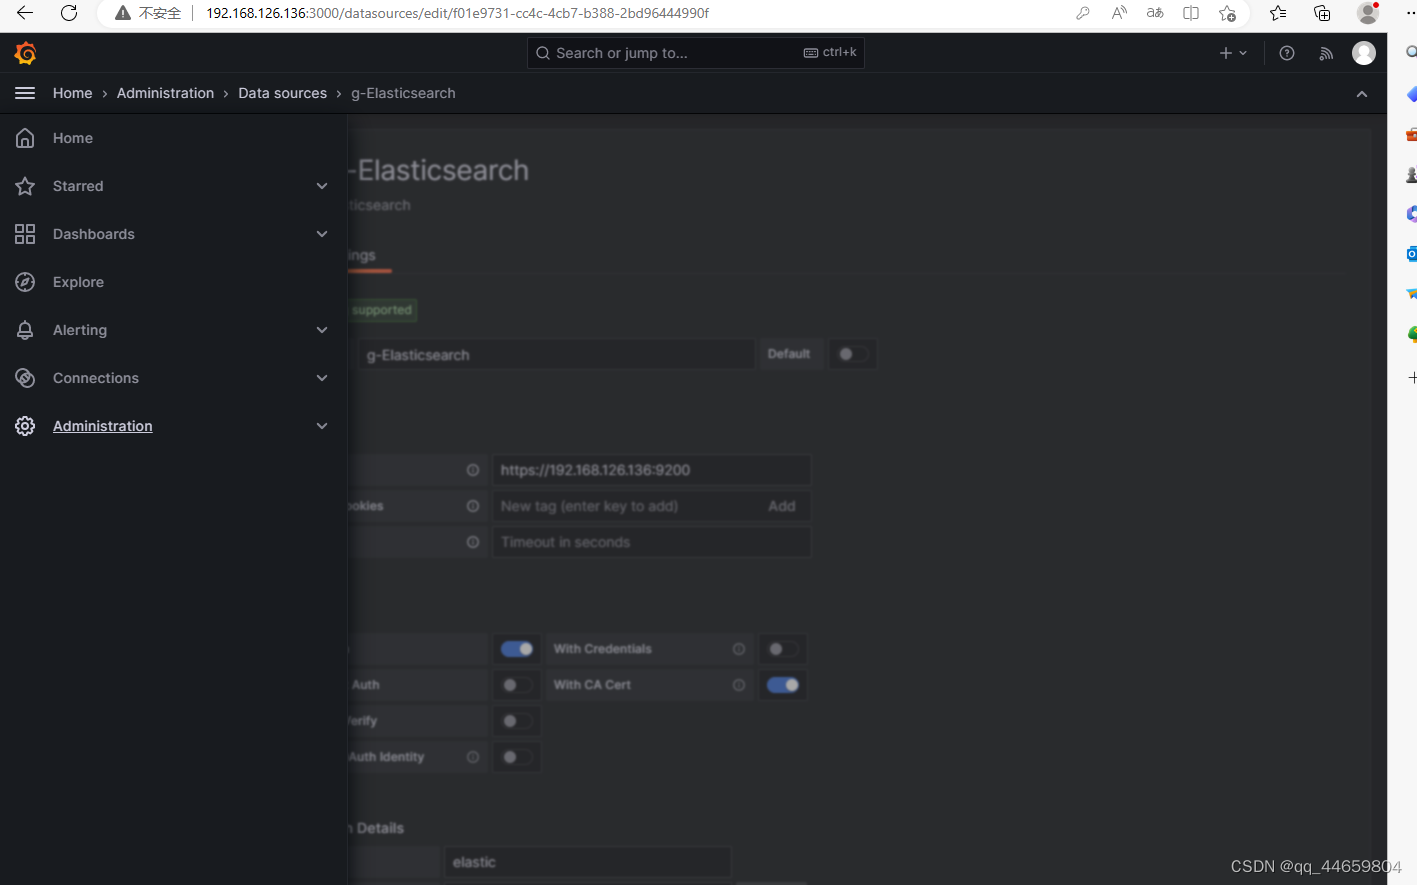
Task: Toggle the With Credentials switch
Action: click(x=782, y=649)
